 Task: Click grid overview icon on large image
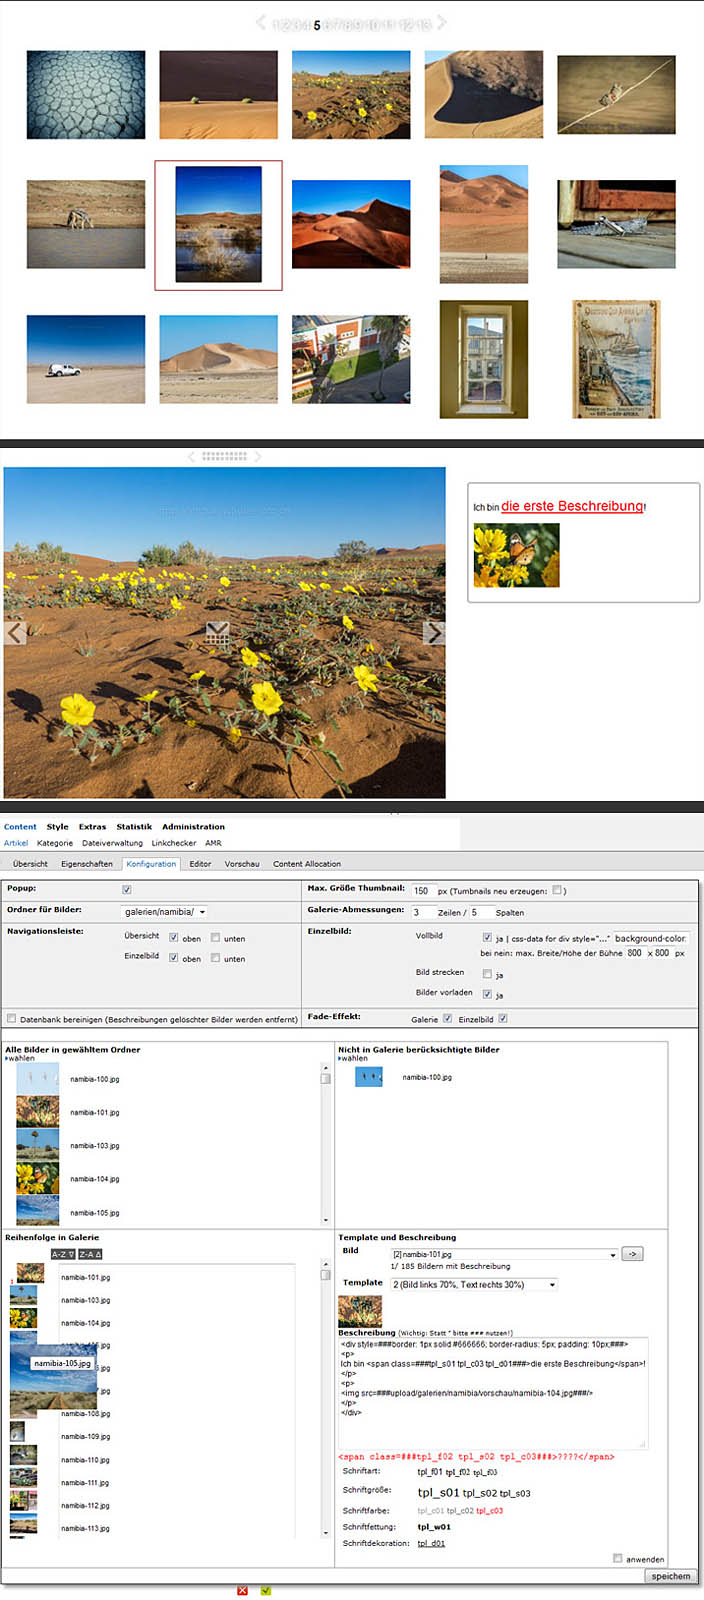click(x=218, y=633)
